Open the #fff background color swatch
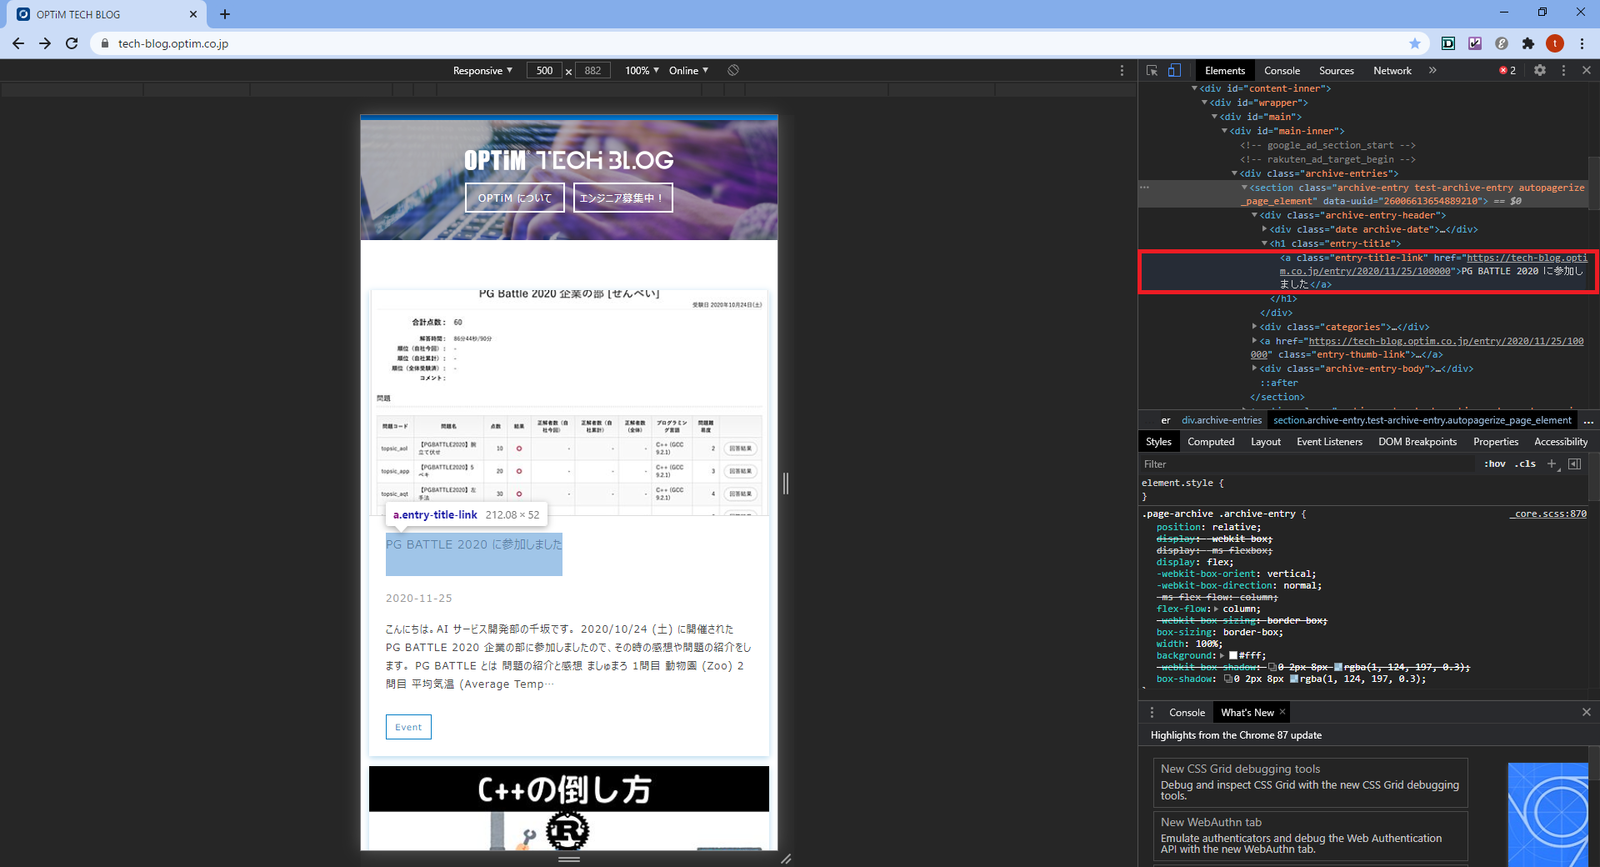Image resolution: width=1600 pixels, height=867 pixels. click(x=1233, y=656)
